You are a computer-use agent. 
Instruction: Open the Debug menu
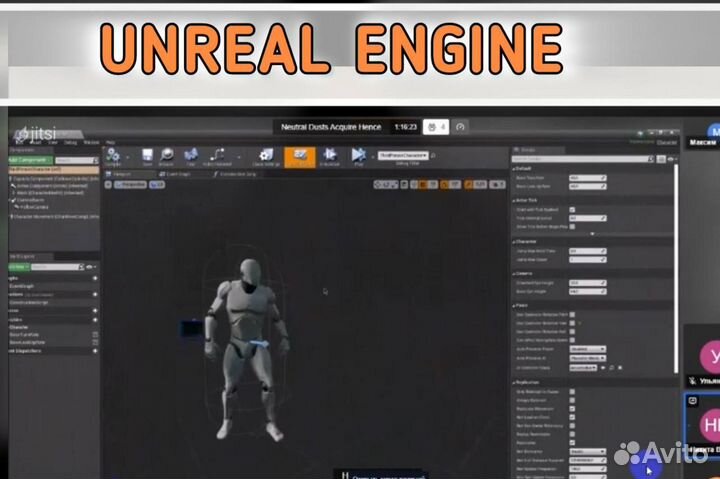(70, 142)
